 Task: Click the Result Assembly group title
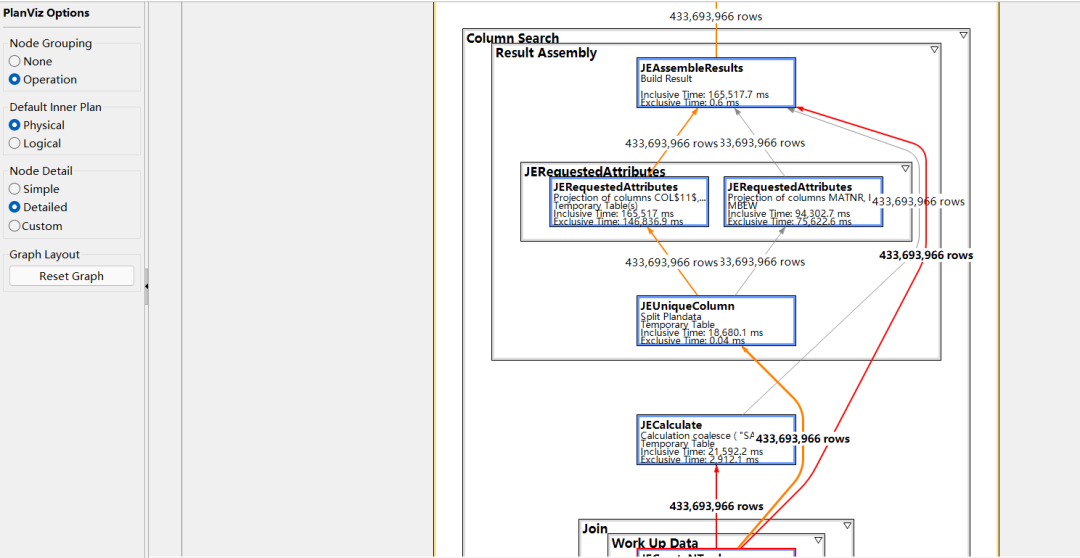(546, 53)
